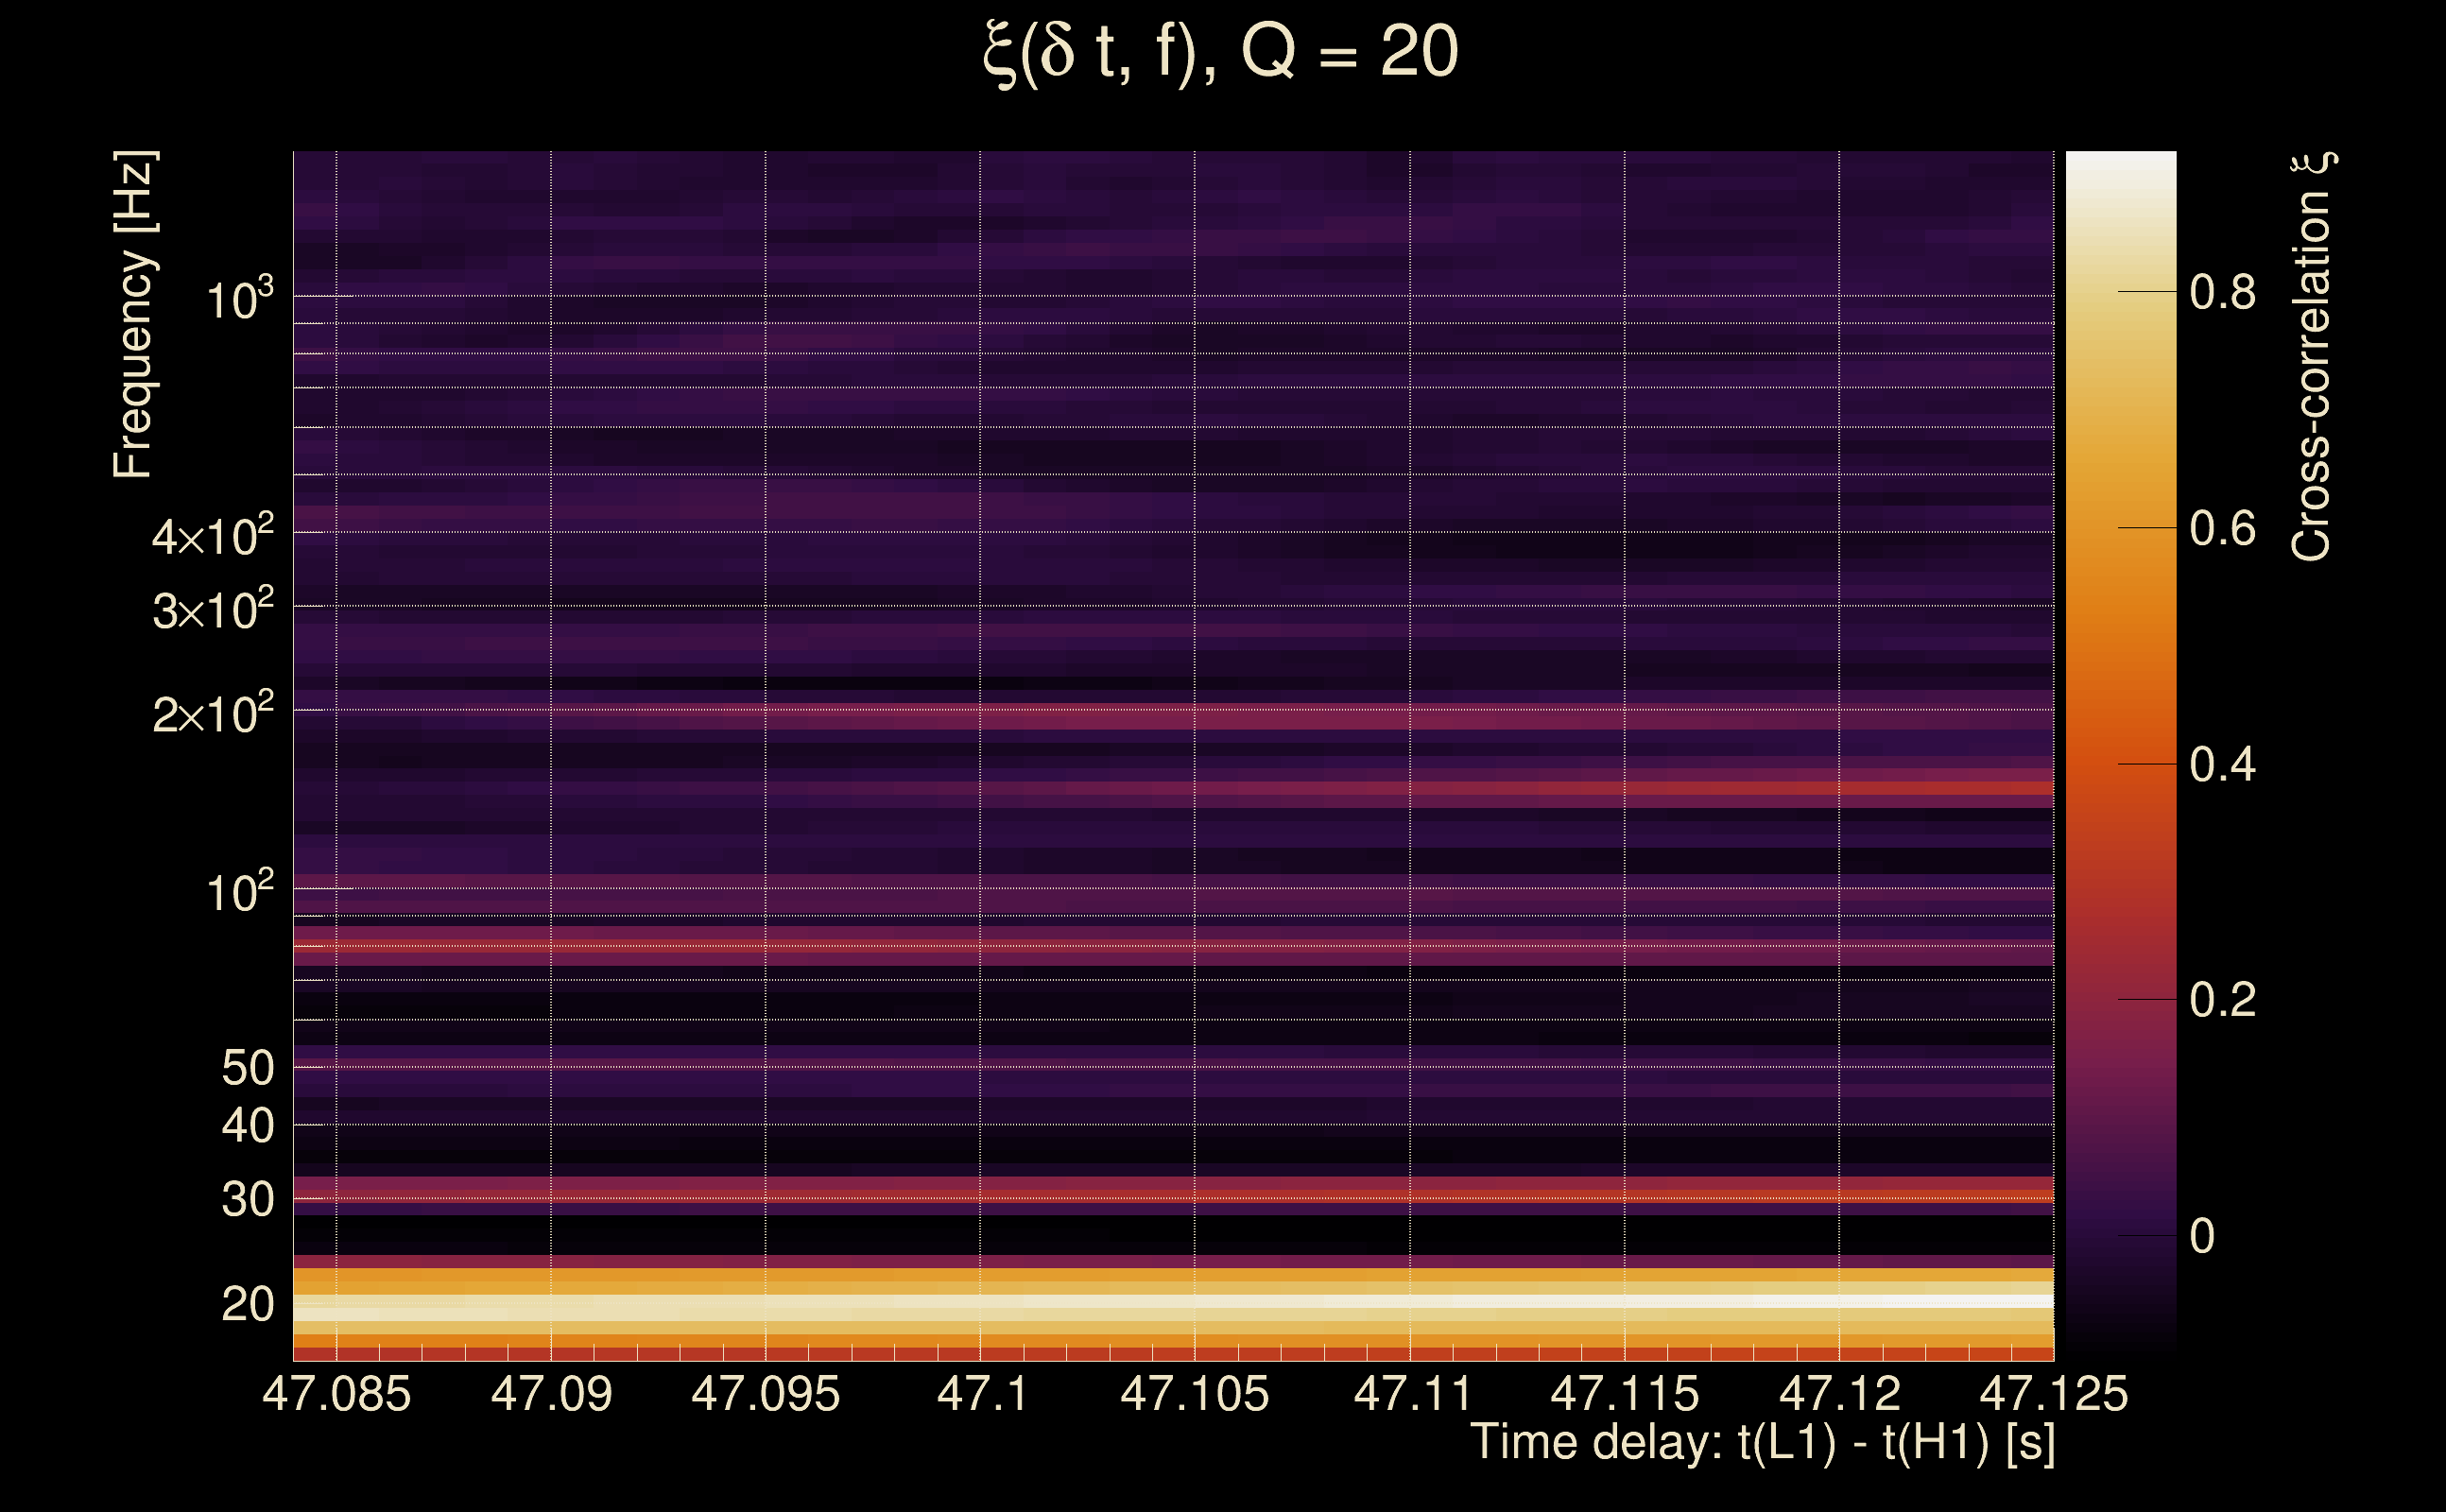Screen dimensions: 2446x1512
Task: Click the Time delay x-axis label
Action: coord(1762,1443)
